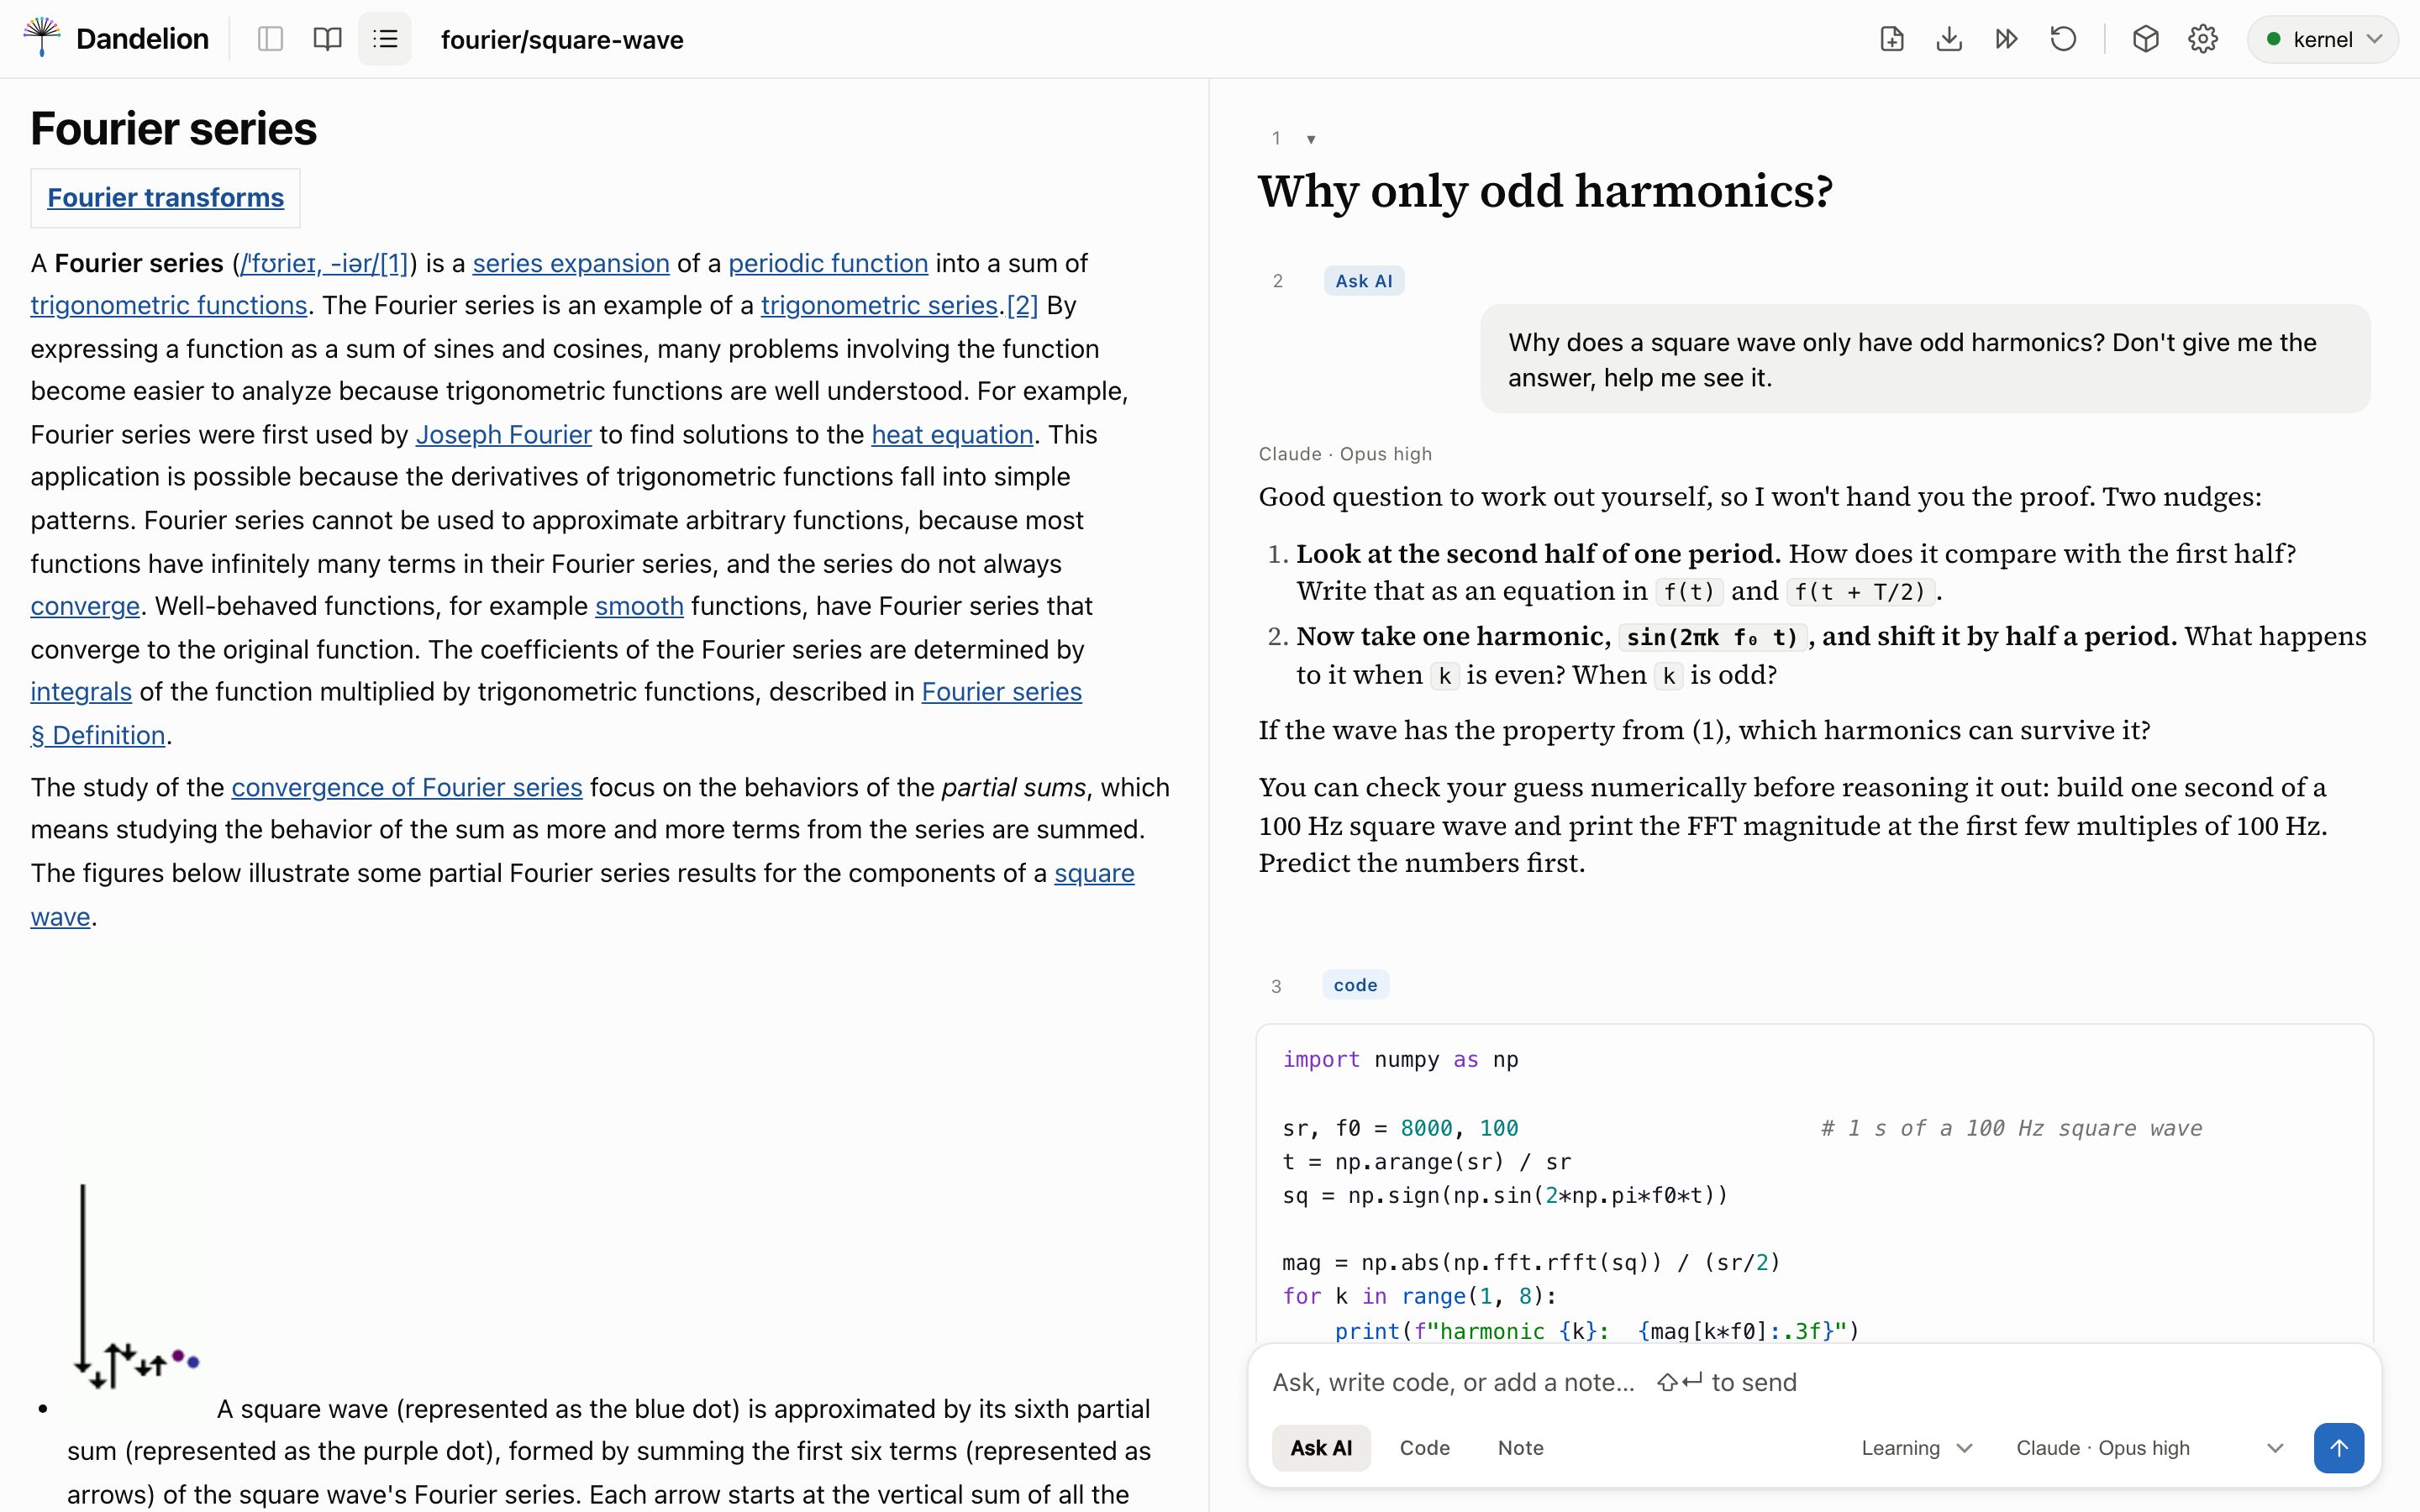Screen dimensions: 2420x1512
Task: Follow the Joseph Fourier link
Action: click(x=503, y=434)
